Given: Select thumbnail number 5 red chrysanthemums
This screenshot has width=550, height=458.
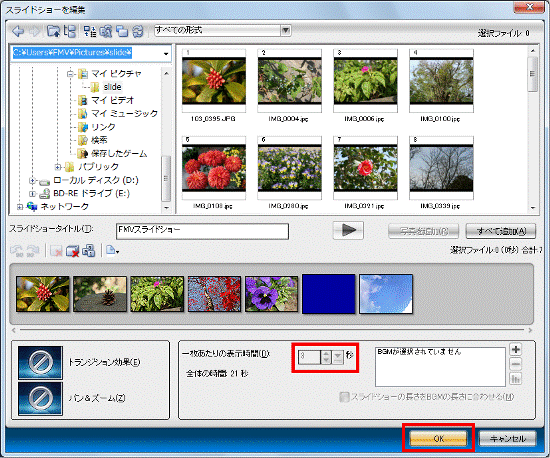Looking at the screenshot, I should 214,168.
